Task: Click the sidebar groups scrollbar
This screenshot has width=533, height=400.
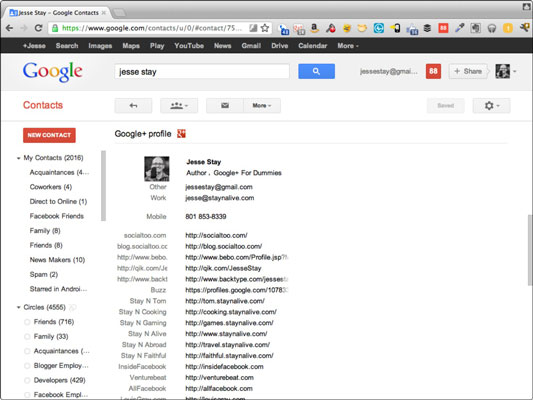Action: (x=103, y=186)
